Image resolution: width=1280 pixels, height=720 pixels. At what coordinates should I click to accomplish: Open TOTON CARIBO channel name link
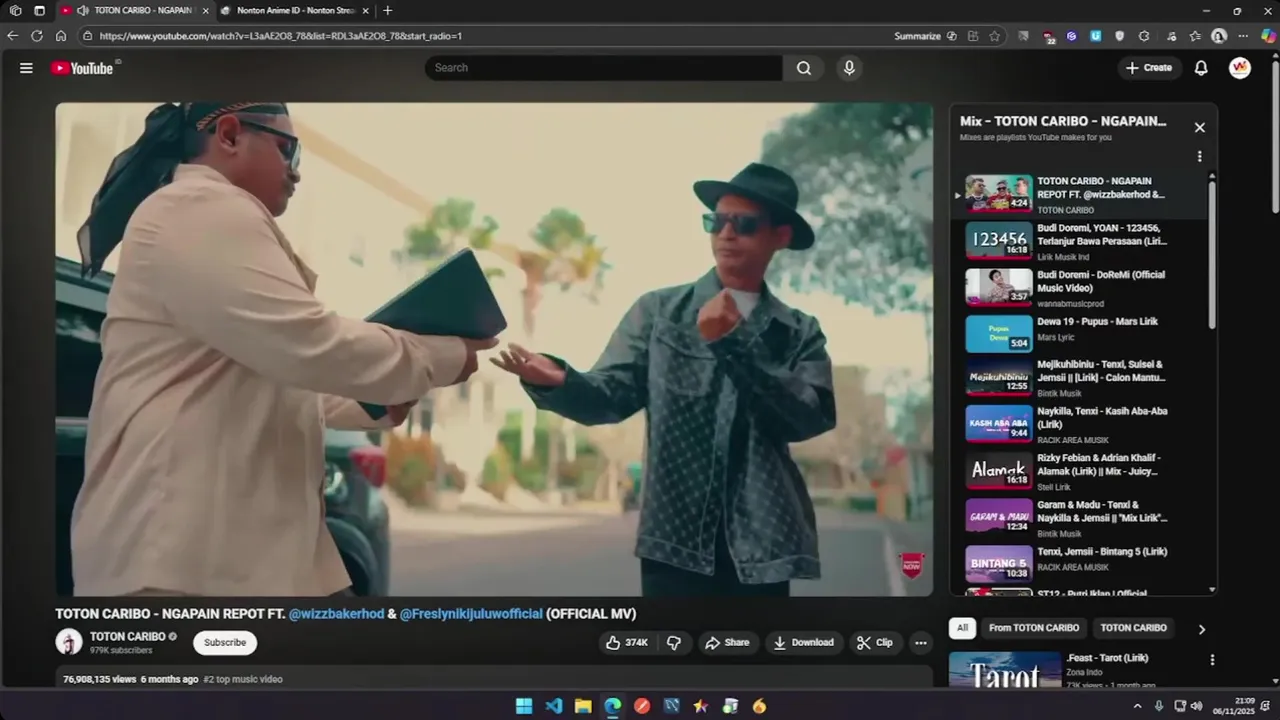127,637
